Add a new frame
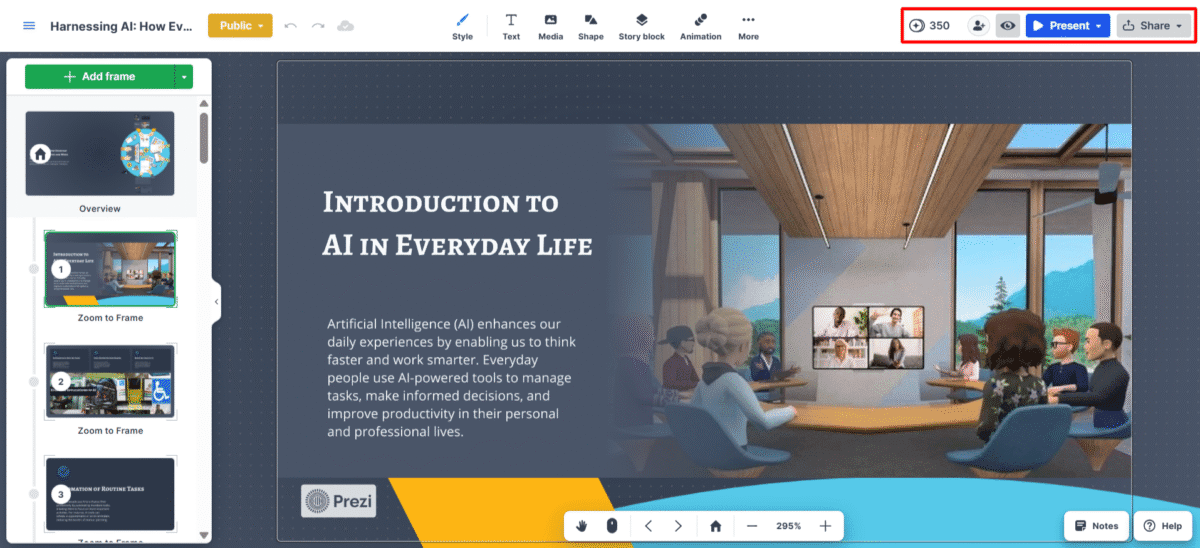1200x548 pixels. coord(99,76)
